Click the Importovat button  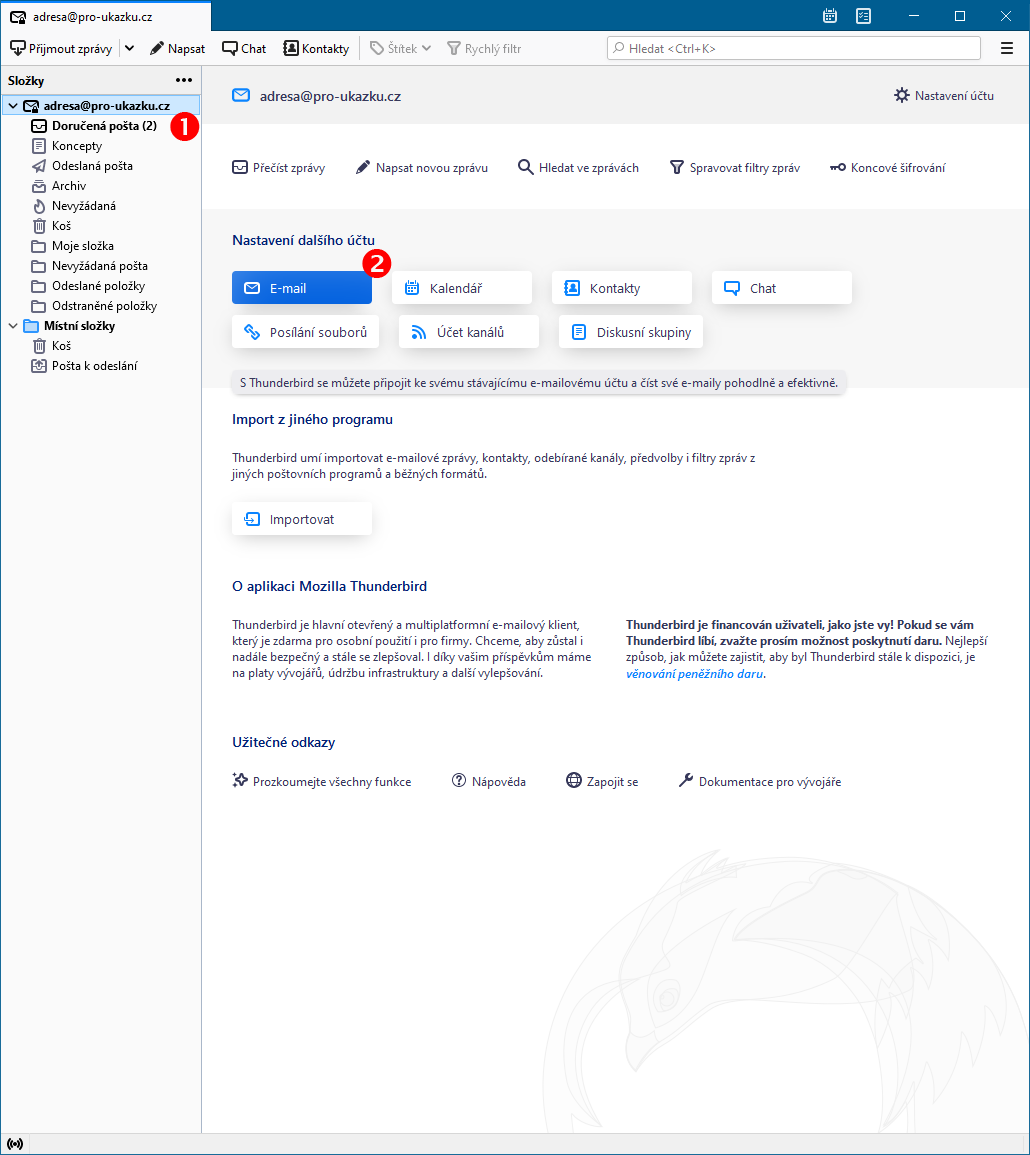[x=302, y=519]
